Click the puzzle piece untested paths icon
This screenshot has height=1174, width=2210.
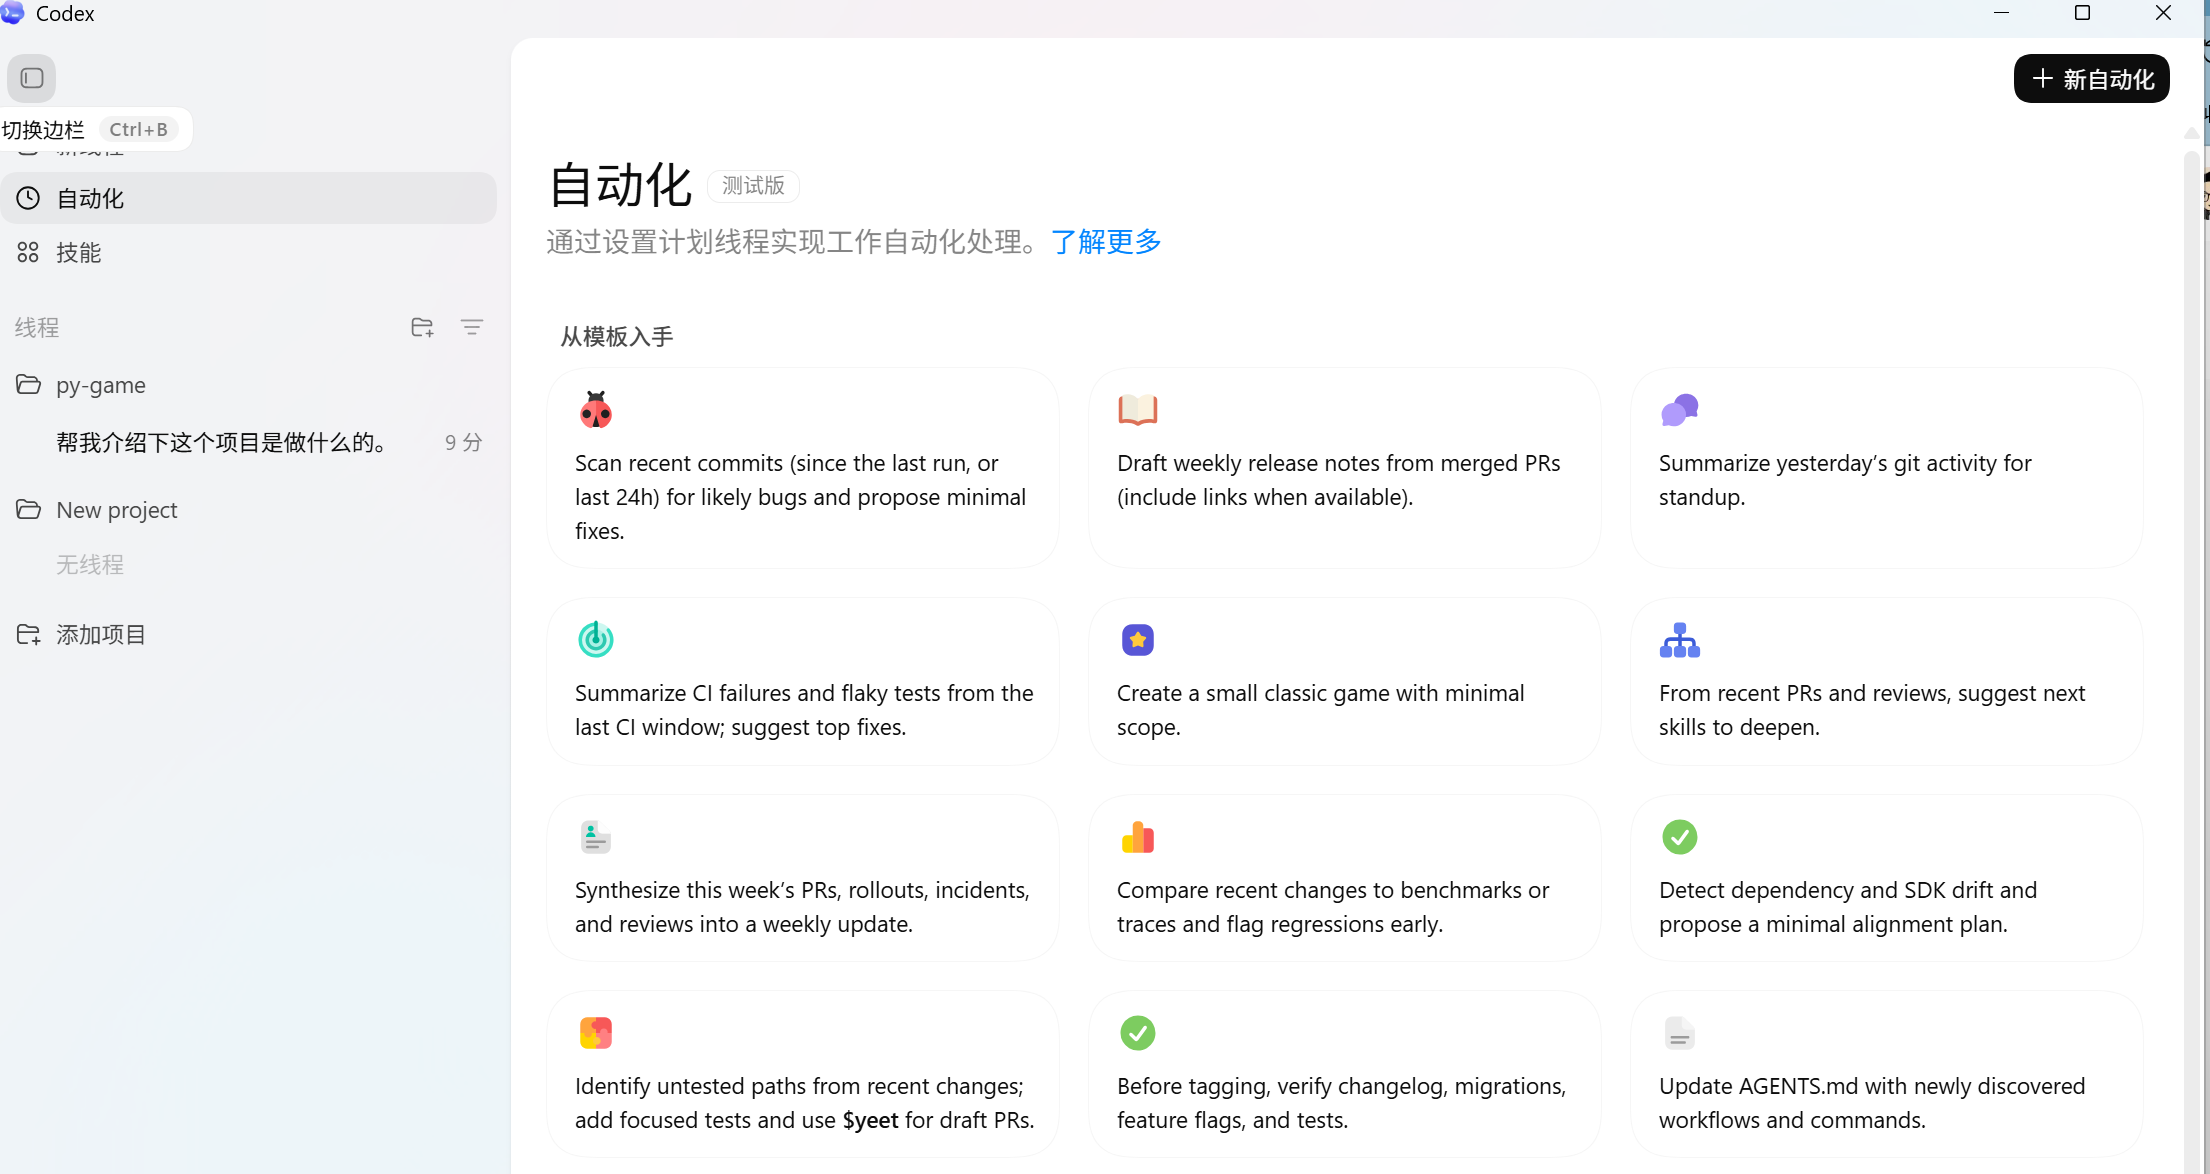[595, 1033]
